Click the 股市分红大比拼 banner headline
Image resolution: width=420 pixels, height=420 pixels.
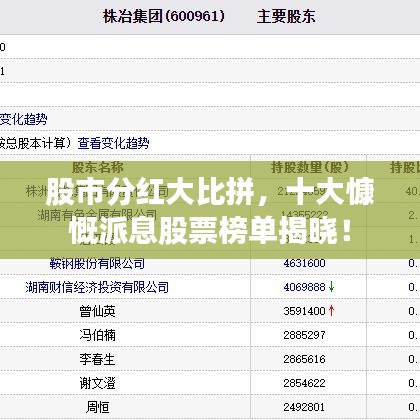210,211
